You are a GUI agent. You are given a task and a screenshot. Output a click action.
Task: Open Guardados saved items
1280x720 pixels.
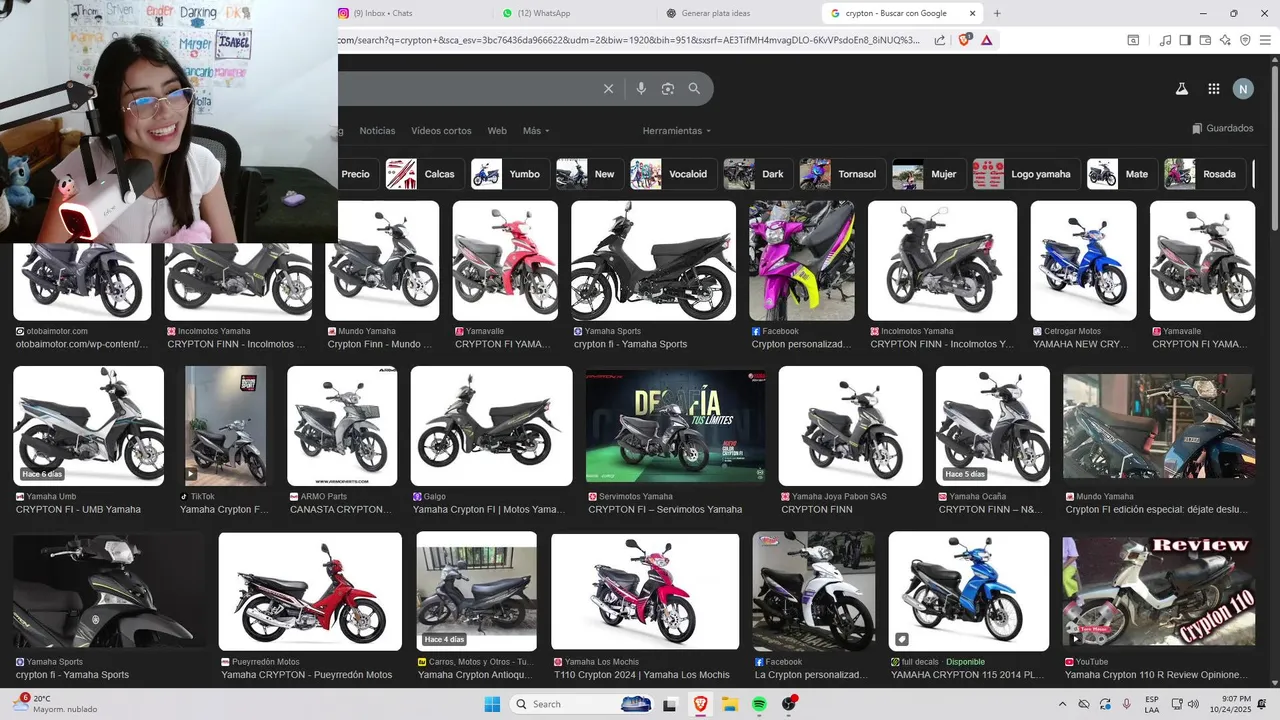pyautogui.click(x=1223, y=128)
